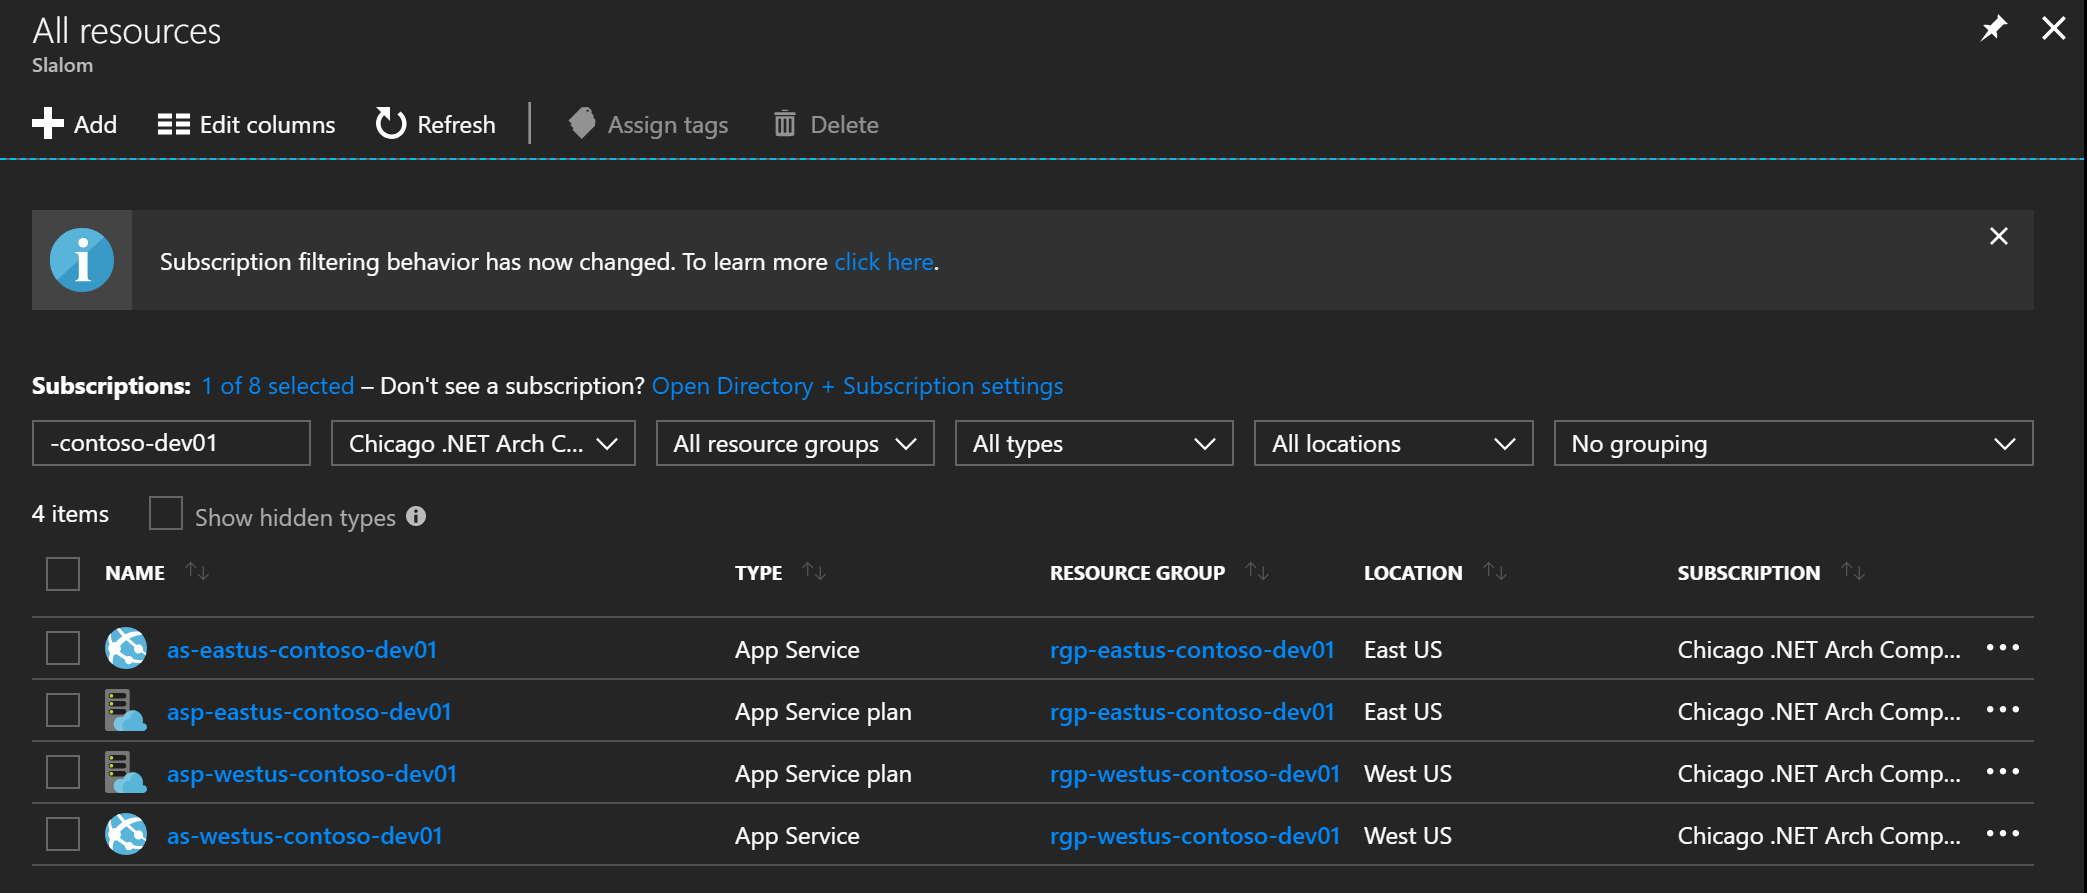Open rgp-westus-contoso-dev01 group in as-westus row
Image resolution: width=2087 pixels, height=893 pixels.
tap(1195, 836)
